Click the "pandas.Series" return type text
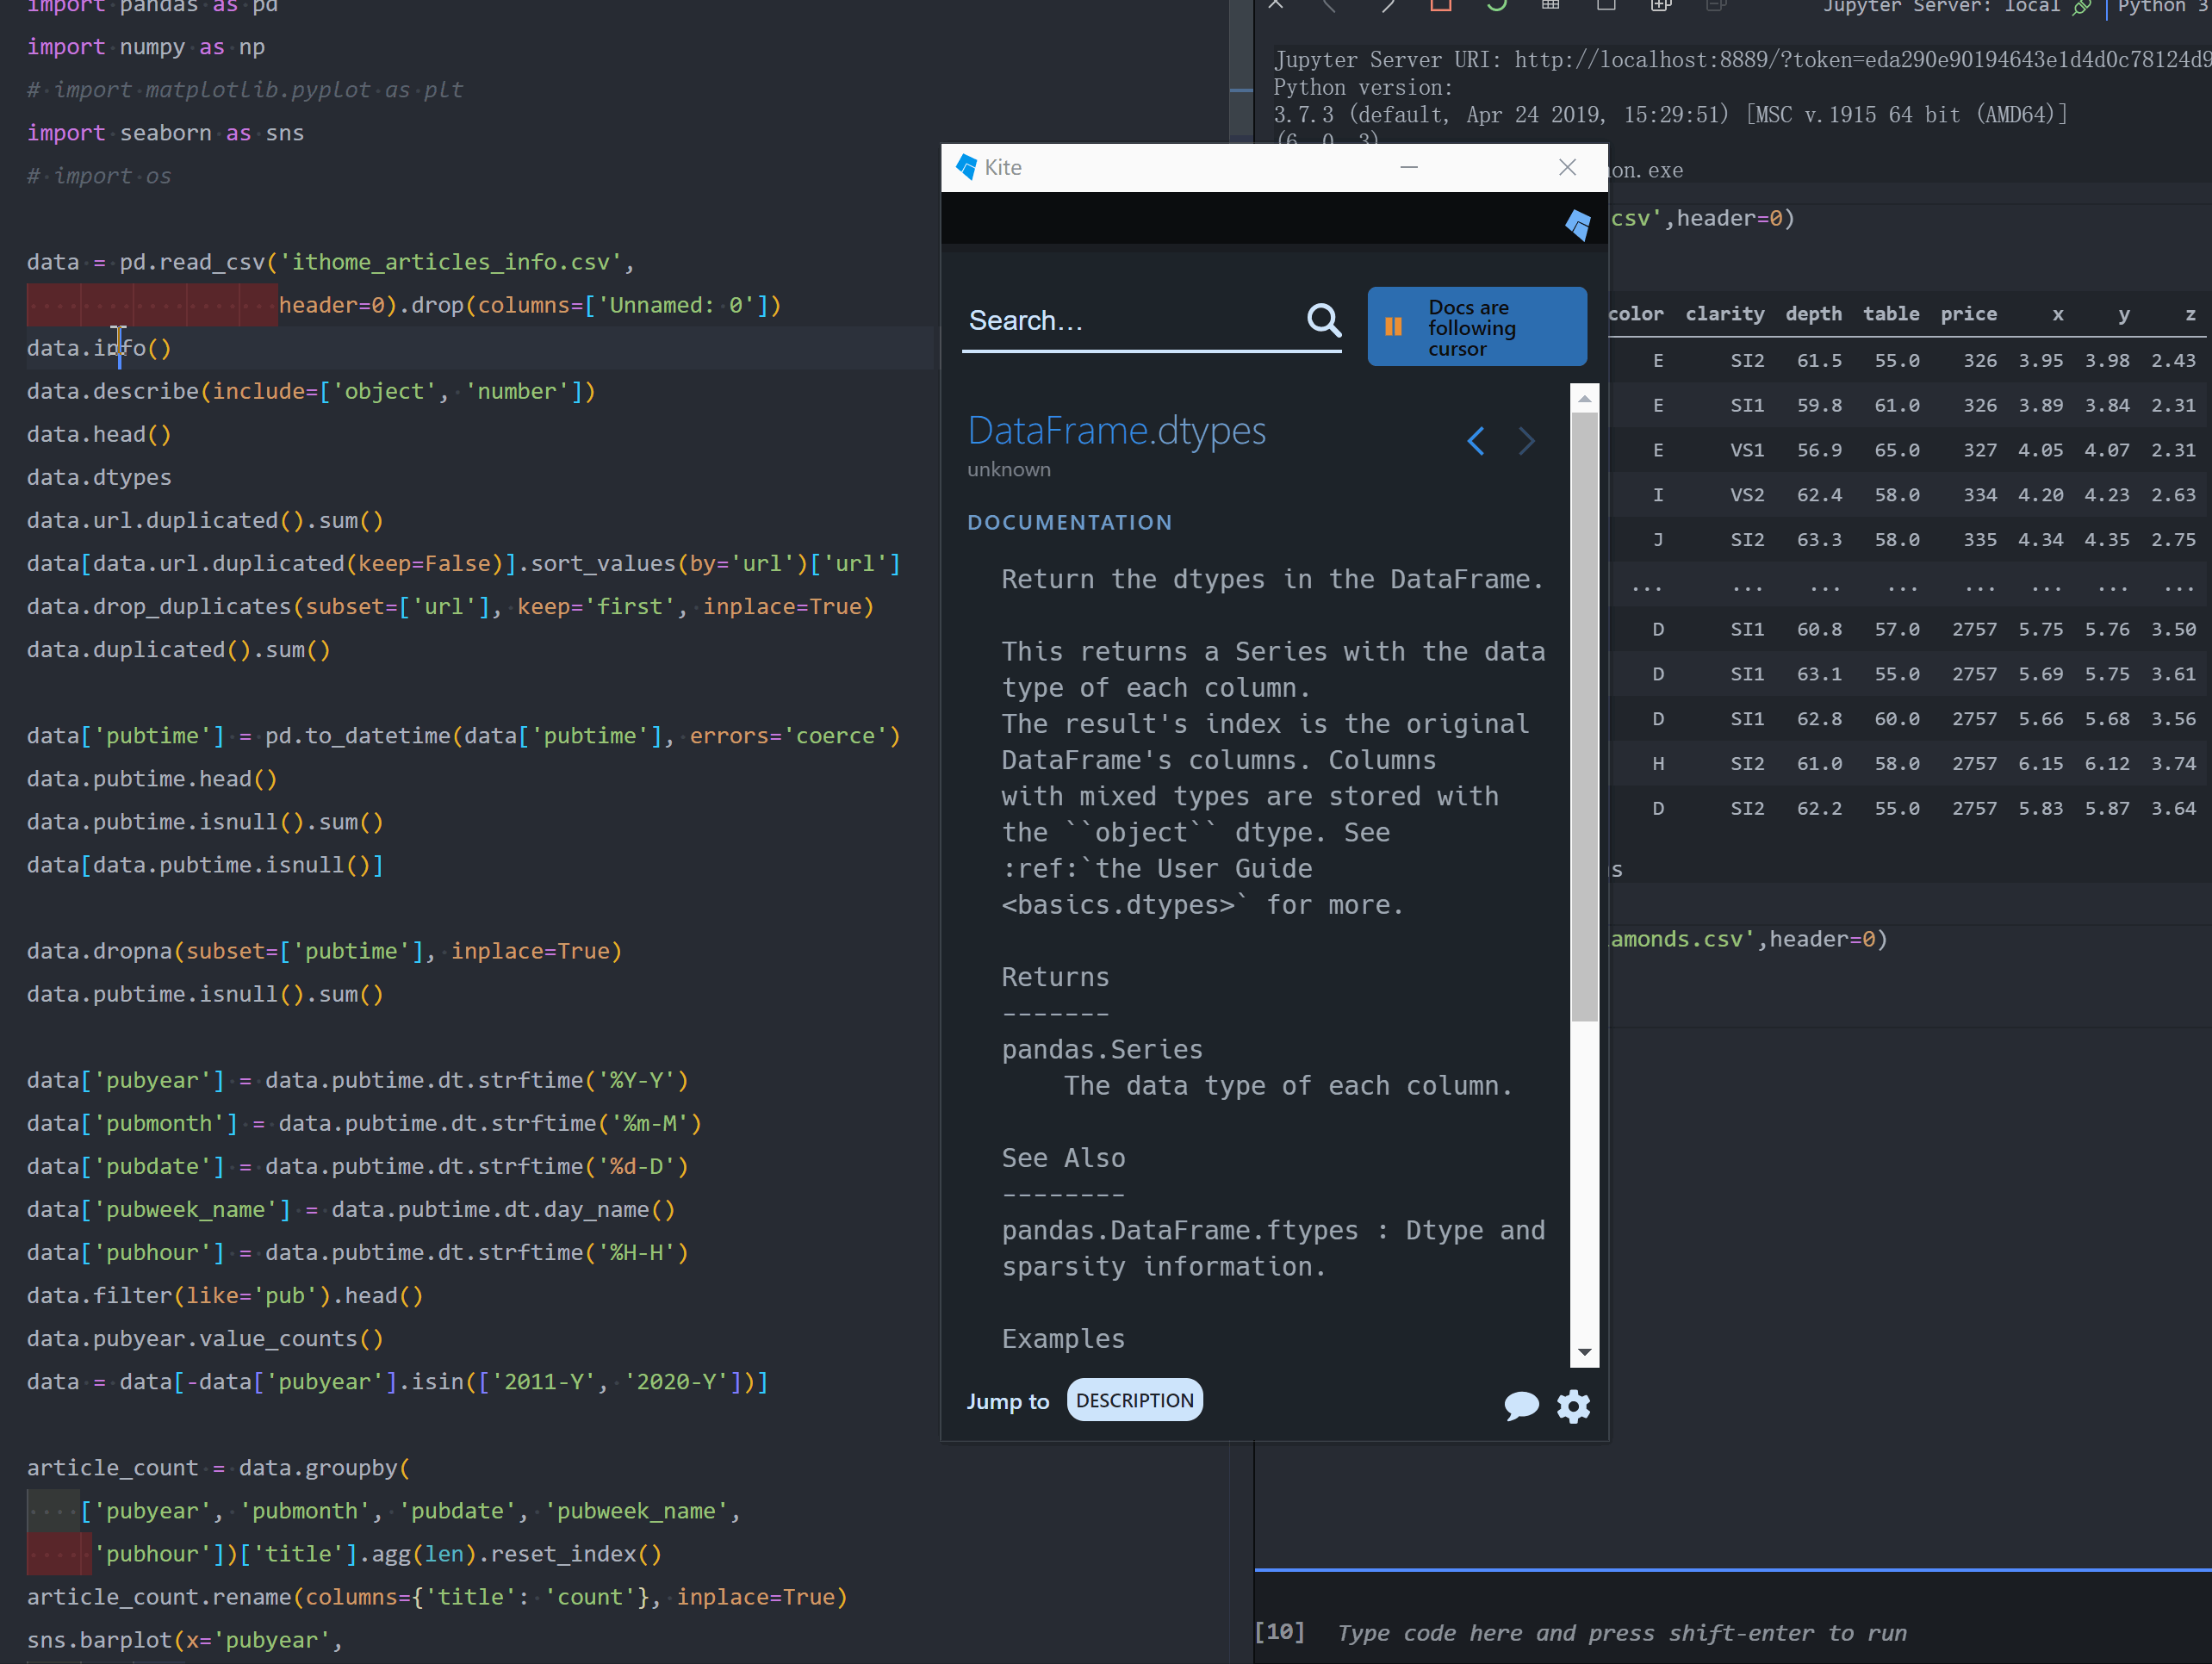 click(1102, 1049)
